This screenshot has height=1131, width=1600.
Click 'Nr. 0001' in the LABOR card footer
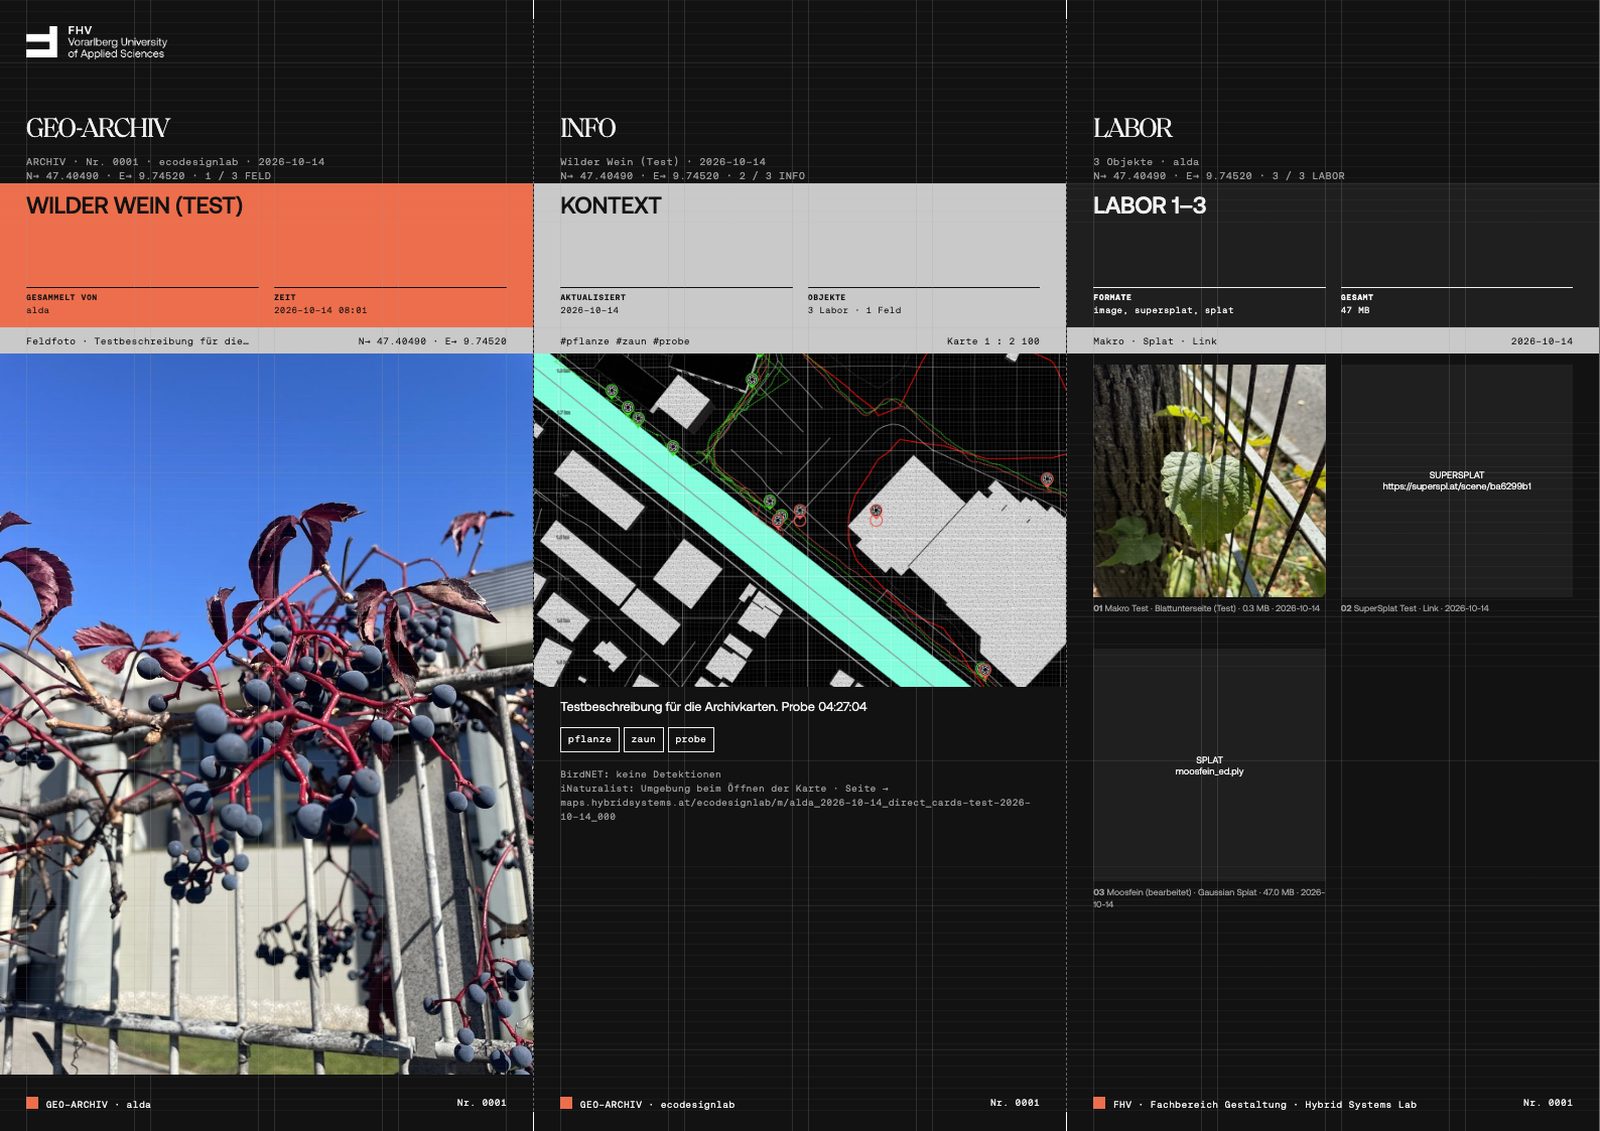point(1547,1102)
